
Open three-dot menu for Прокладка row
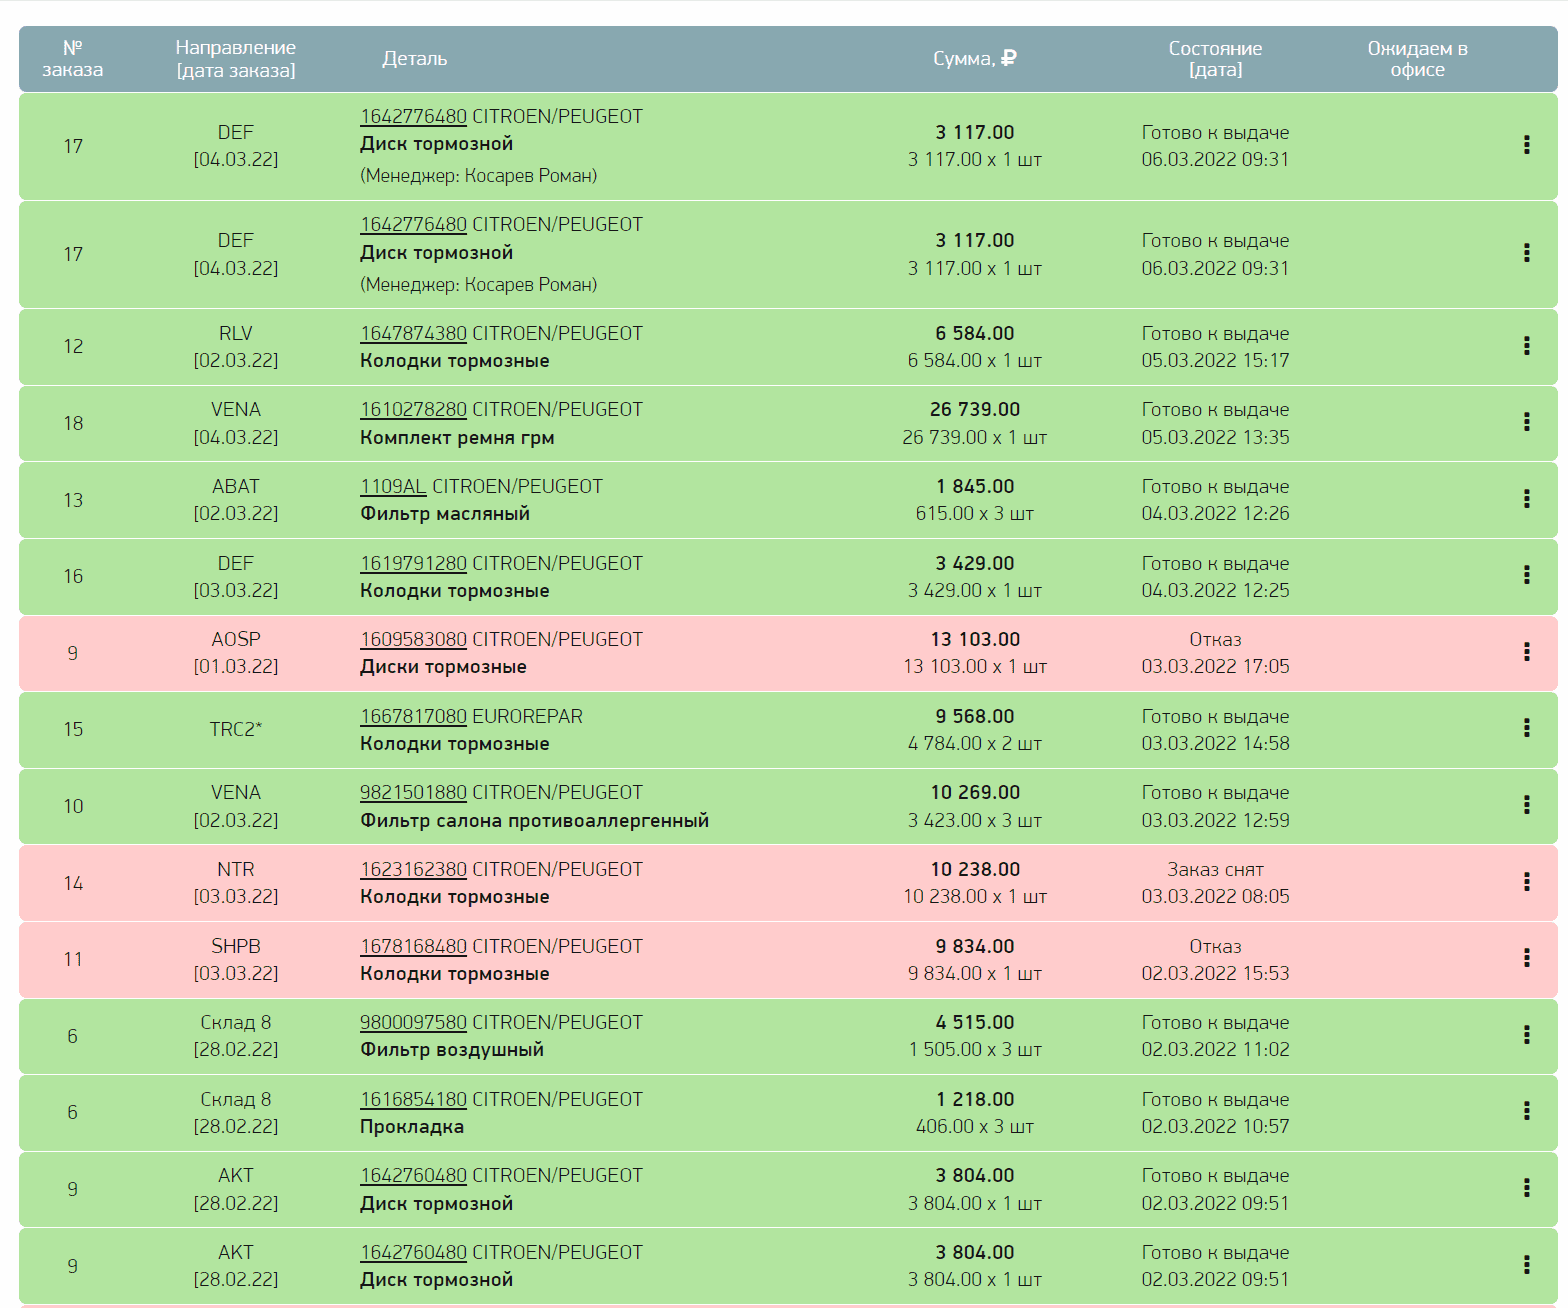(x=1526, y=1111)
